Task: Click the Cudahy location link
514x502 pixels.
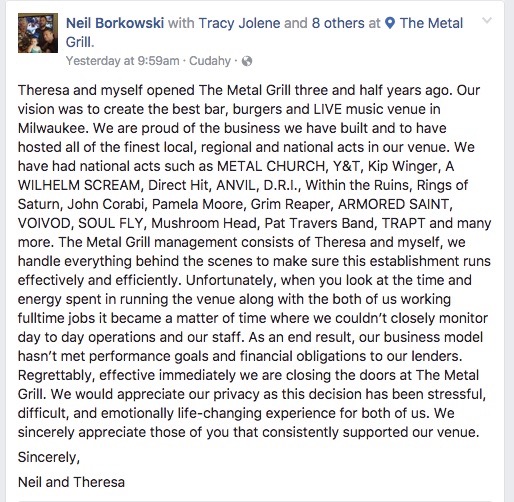Action: pyautogui.click(x=210, y=61)
